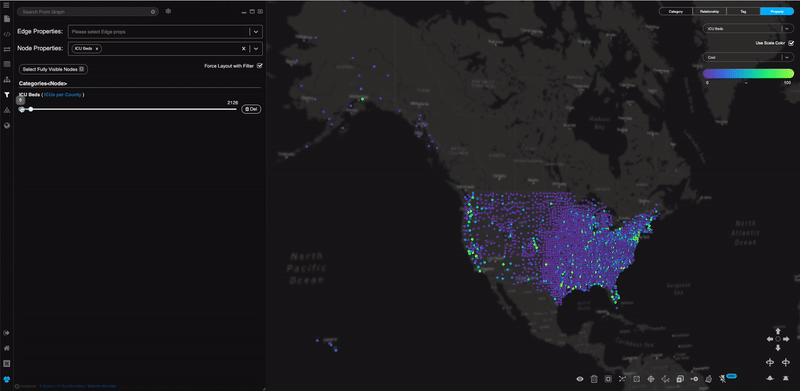Viewport: 800px width, 391px height.
Task: Open the Cool color scheme dropdown
Action: tap(748, 57)
